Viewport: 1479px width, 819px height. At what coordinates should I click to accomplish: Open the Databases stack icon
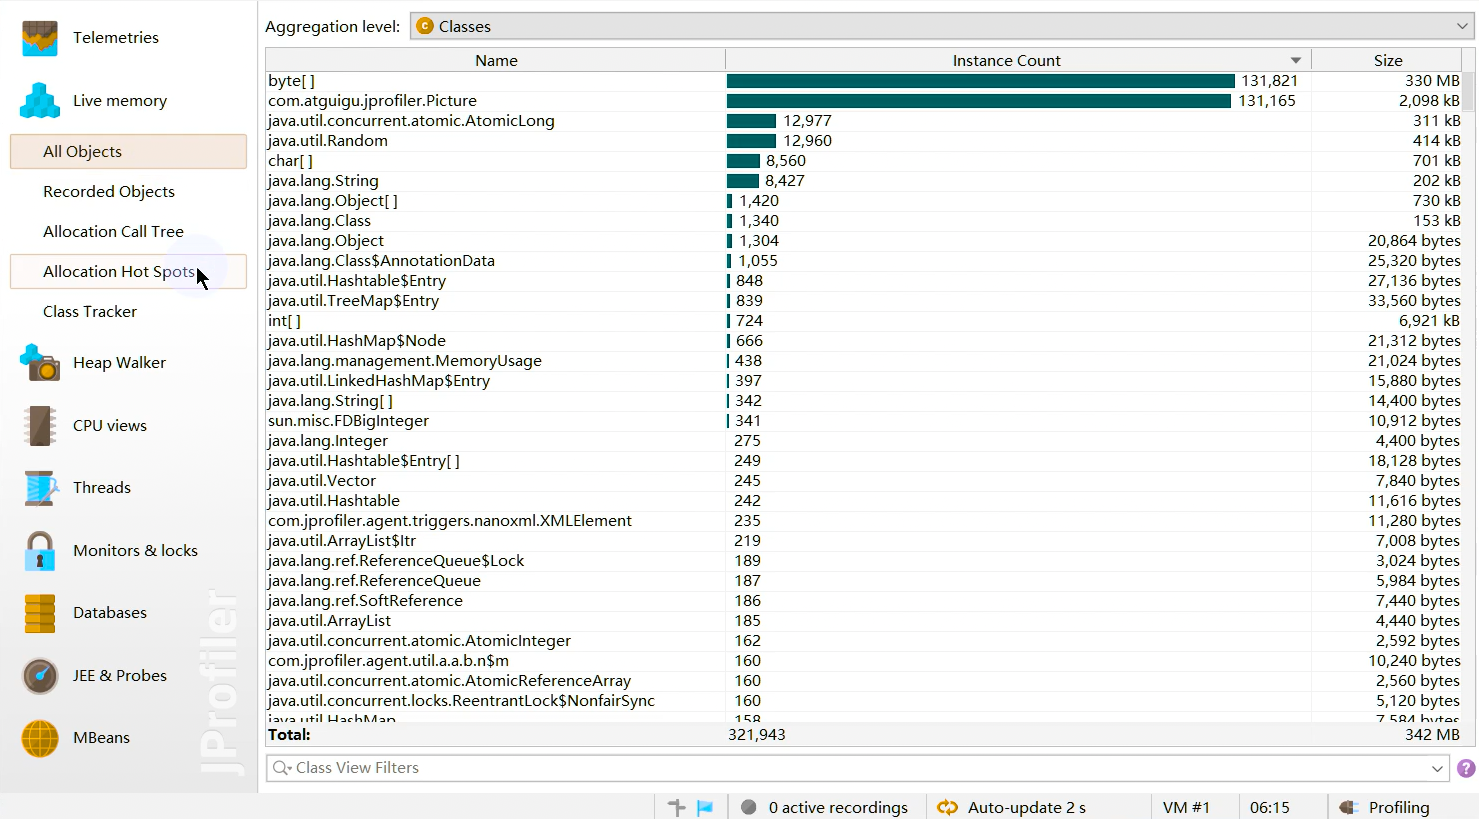40,613
